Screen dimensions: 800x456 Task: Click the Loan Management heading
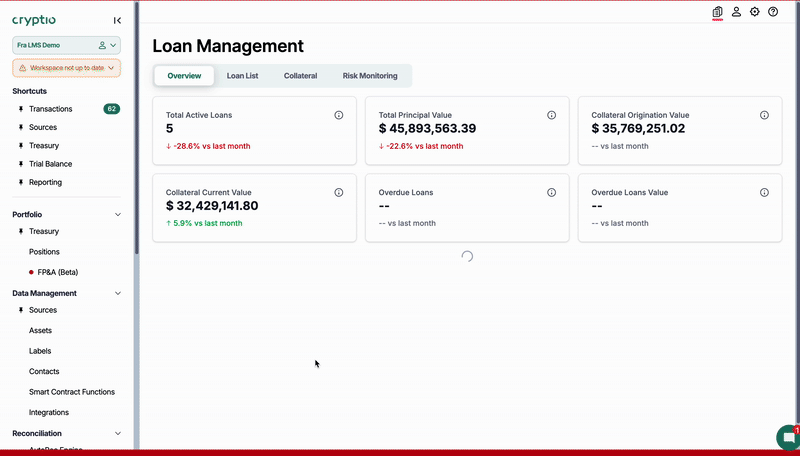click(x=228, y=46)
